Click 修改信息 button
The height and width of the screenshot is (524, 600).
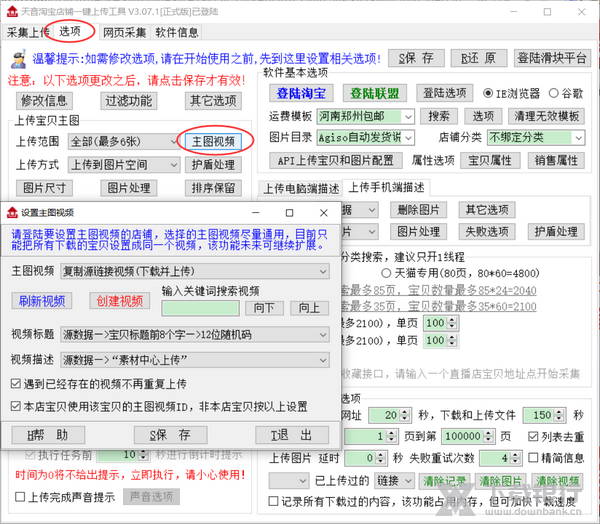click(44, 101)
